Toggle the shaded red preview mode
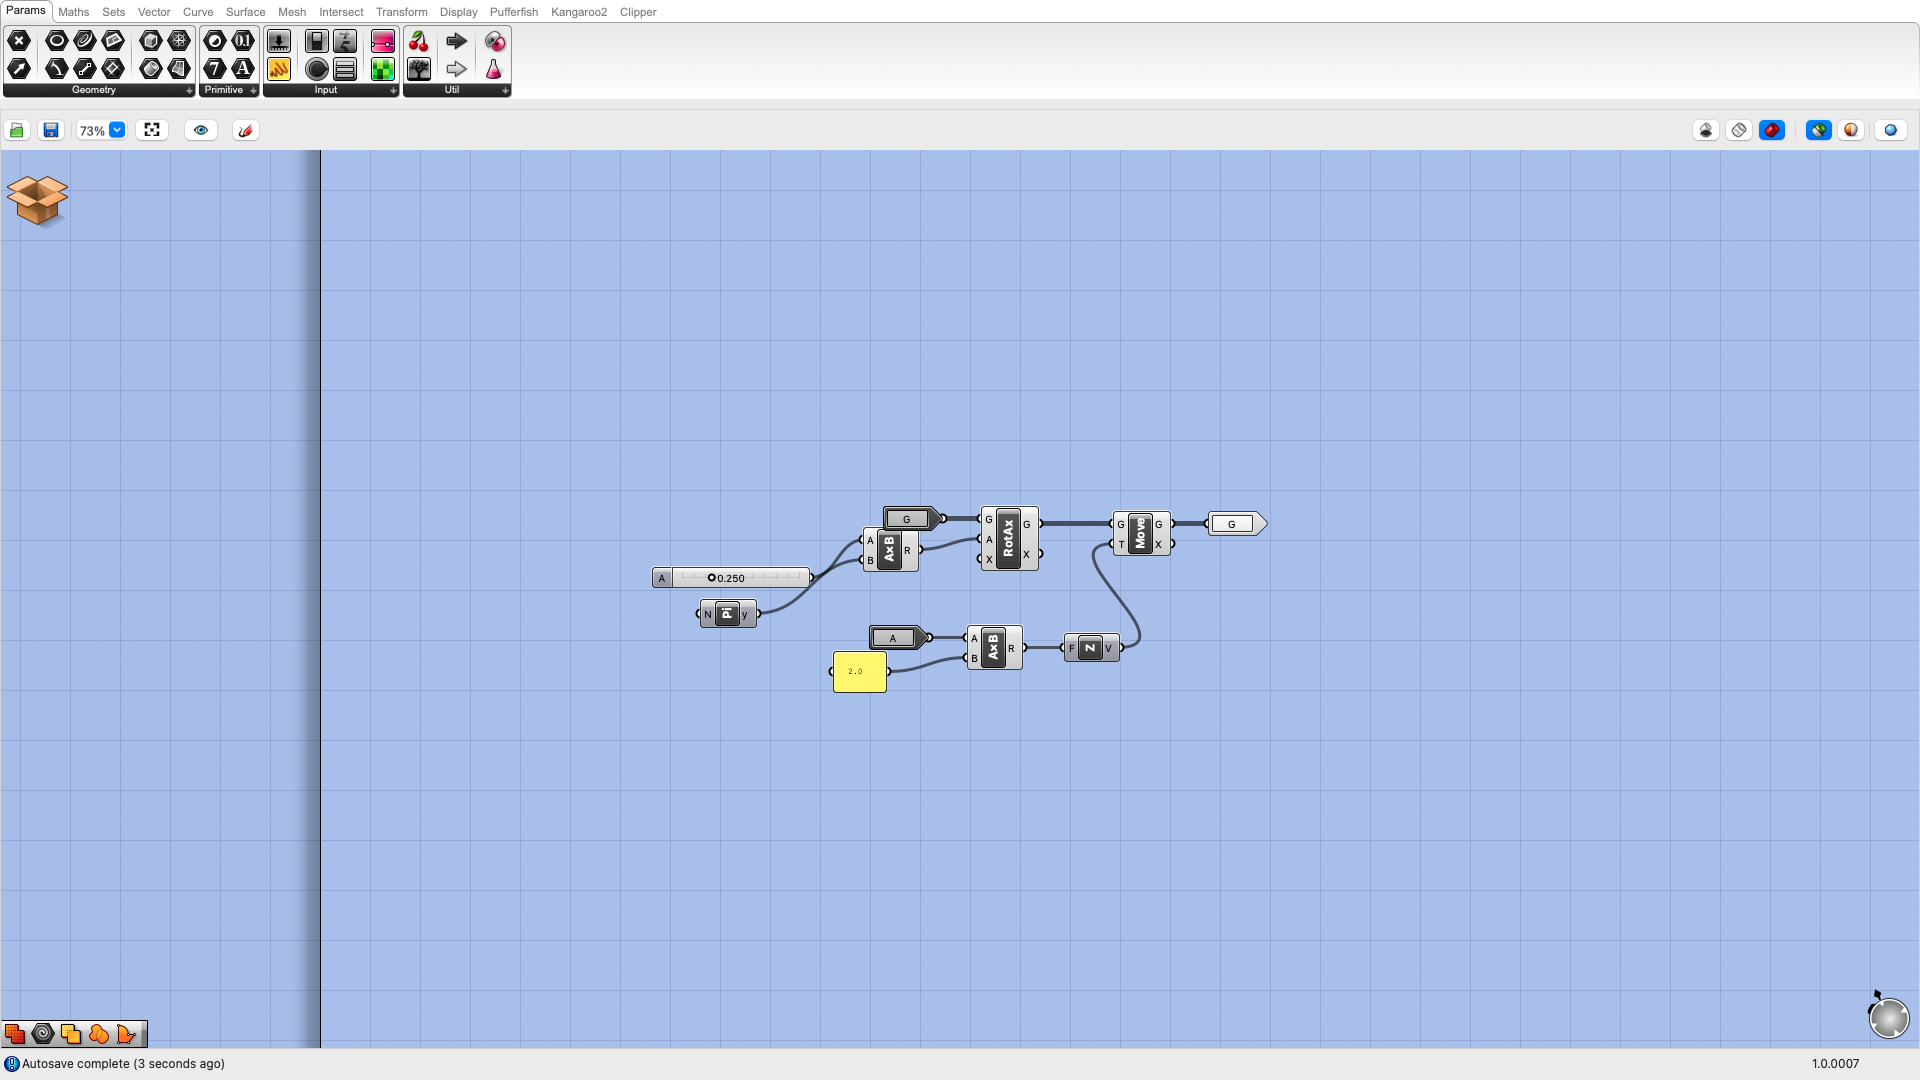The image size is (1920, 1080). (x=1772, y=130)
